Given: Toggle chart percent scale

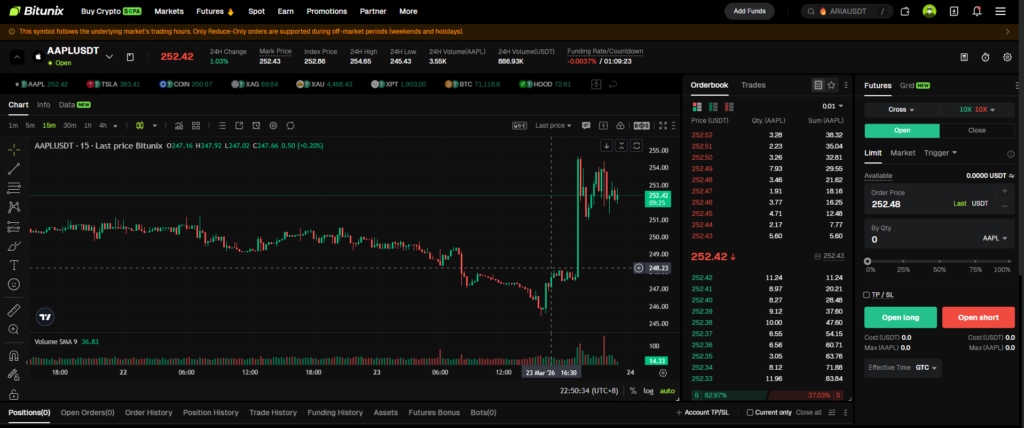Looking at the screenshot, I should pos(633,391).
